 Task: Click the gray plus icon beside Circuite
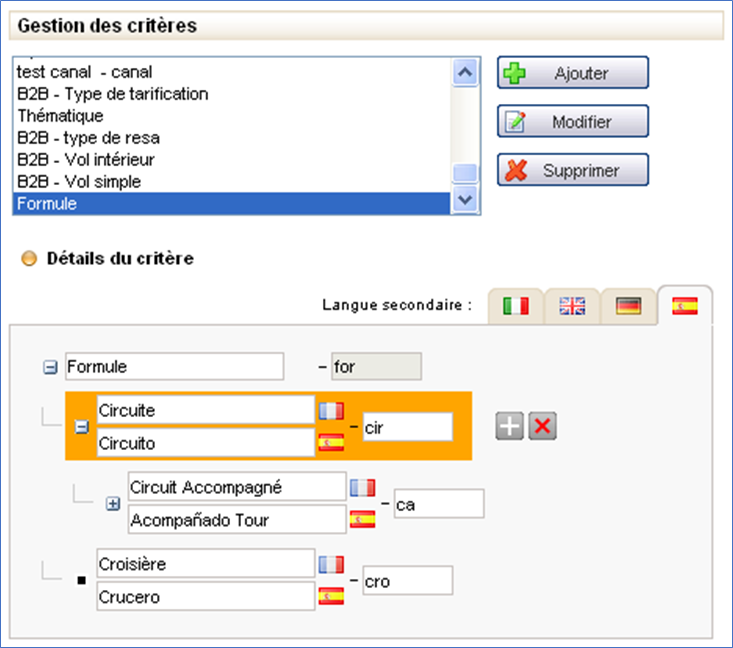coord(510,427)
